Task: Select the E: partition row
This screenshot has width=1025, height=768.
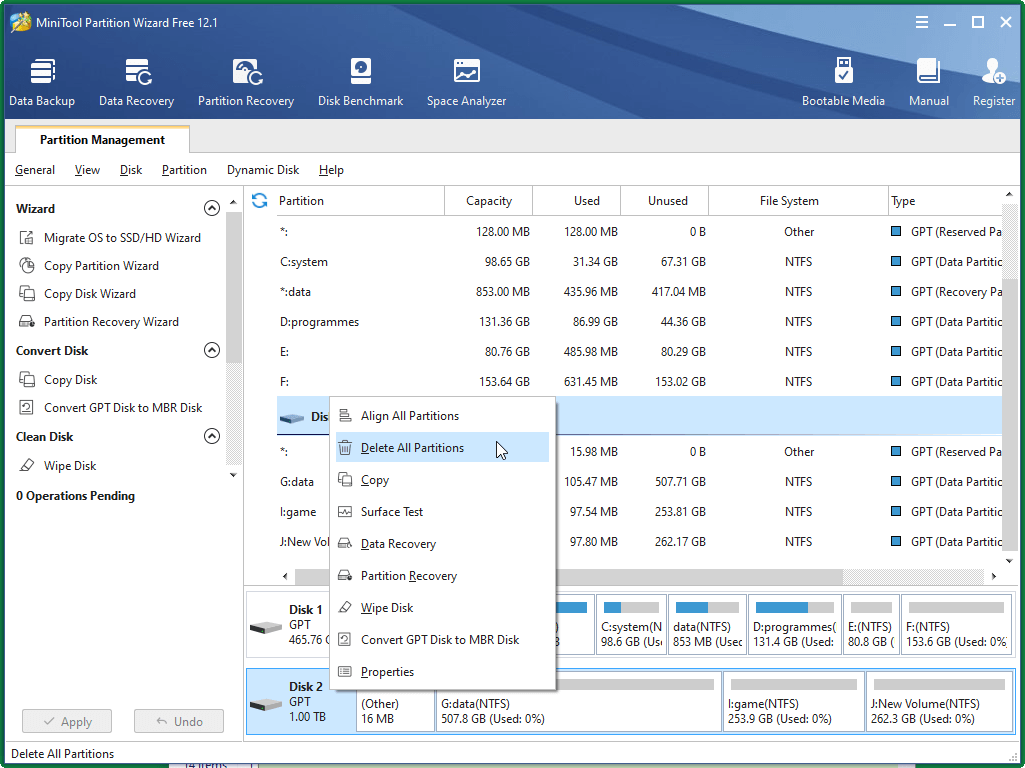Action: [x=639, y=352]
